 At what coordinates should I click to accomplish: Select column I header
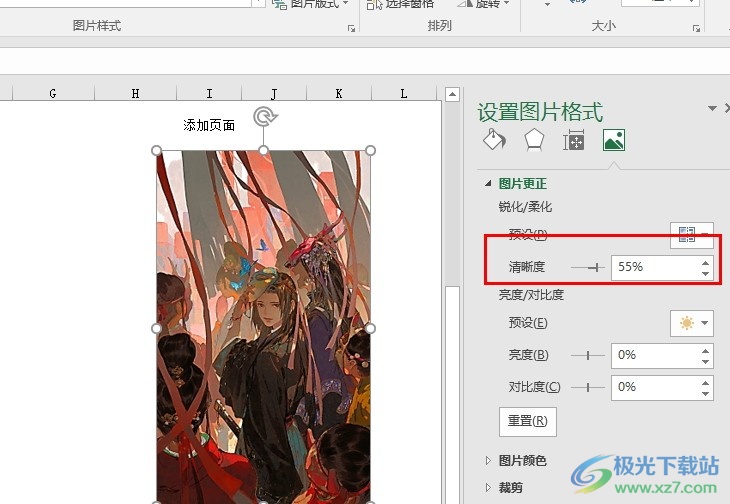[209, 93]
